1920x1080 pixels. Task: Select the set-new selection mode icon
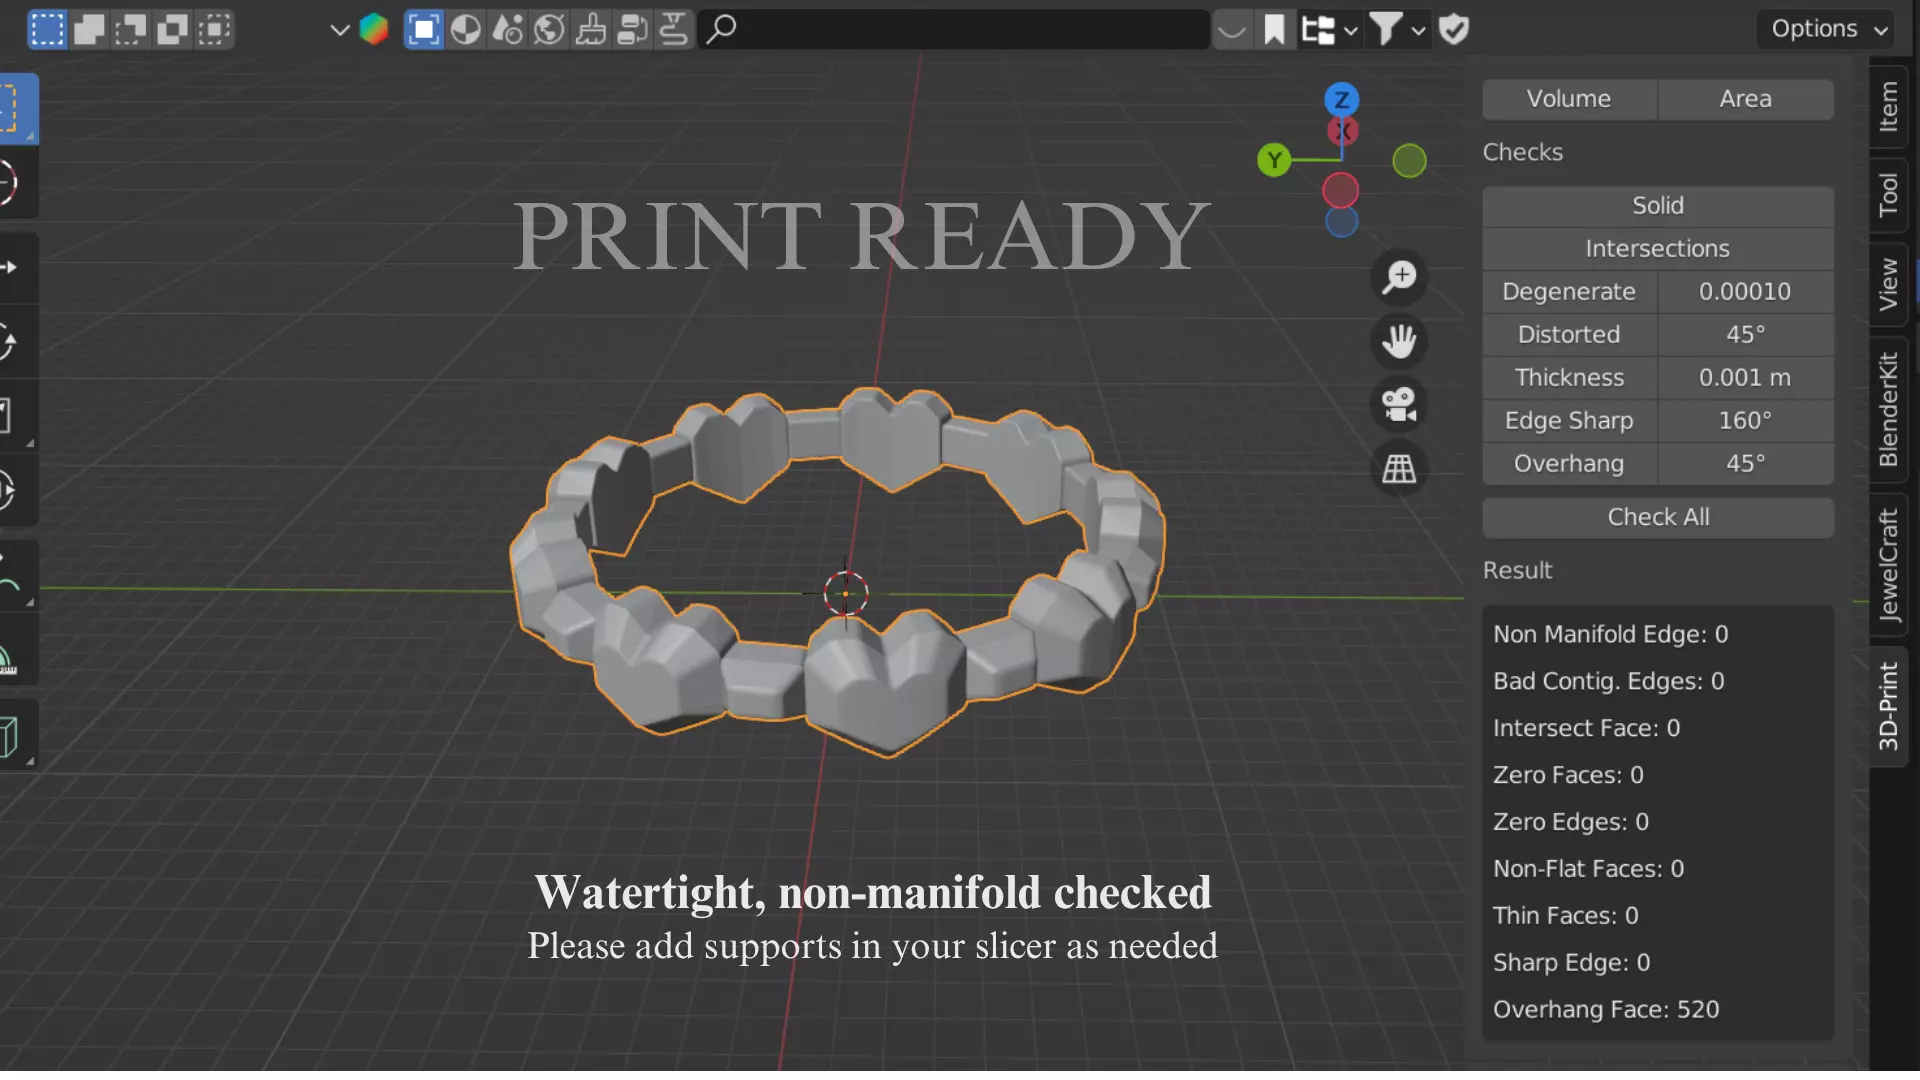[x=46, y=29]
